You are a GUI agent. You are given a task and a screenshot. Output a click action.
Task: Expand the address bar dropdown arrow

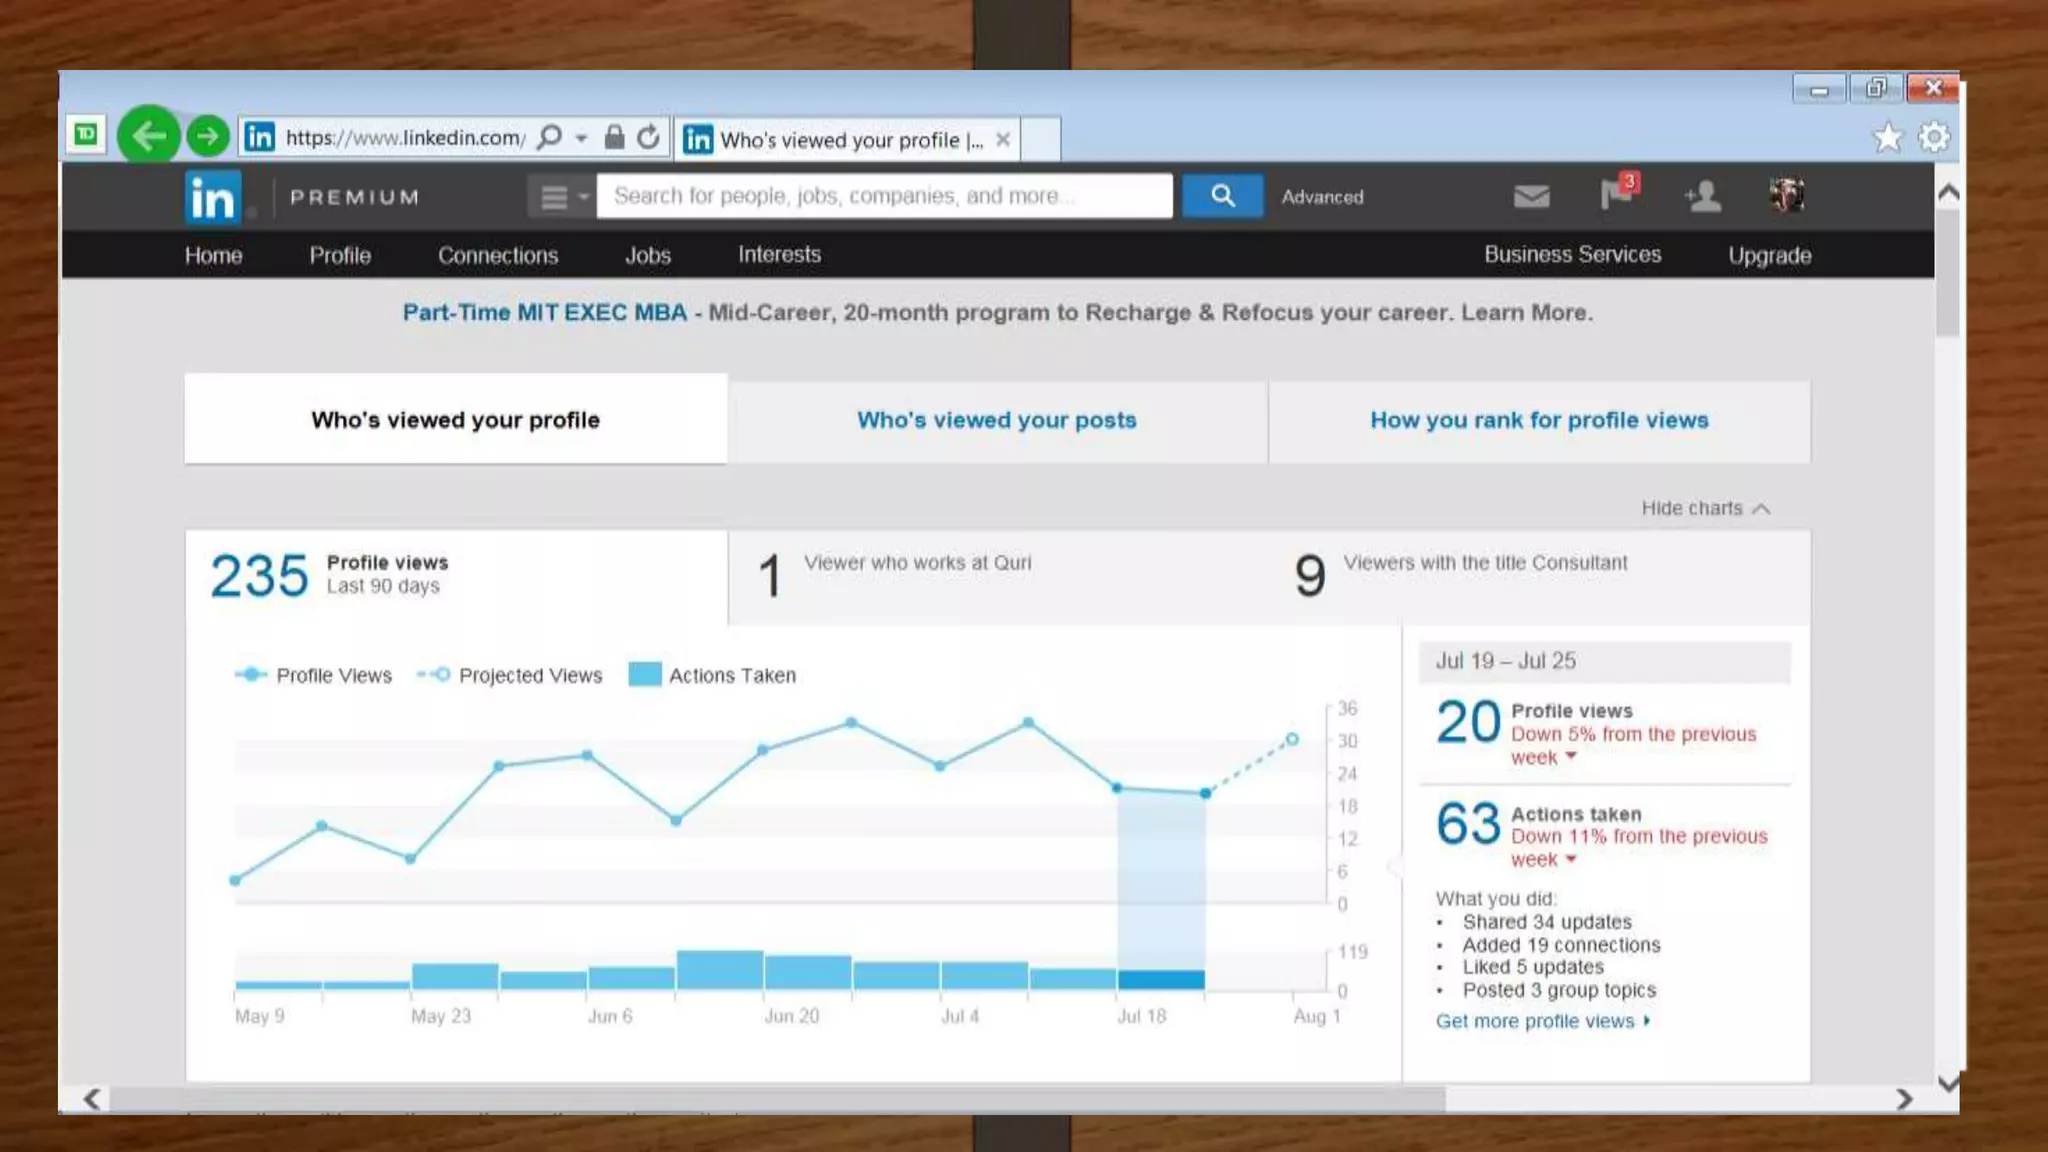(581, 139)
